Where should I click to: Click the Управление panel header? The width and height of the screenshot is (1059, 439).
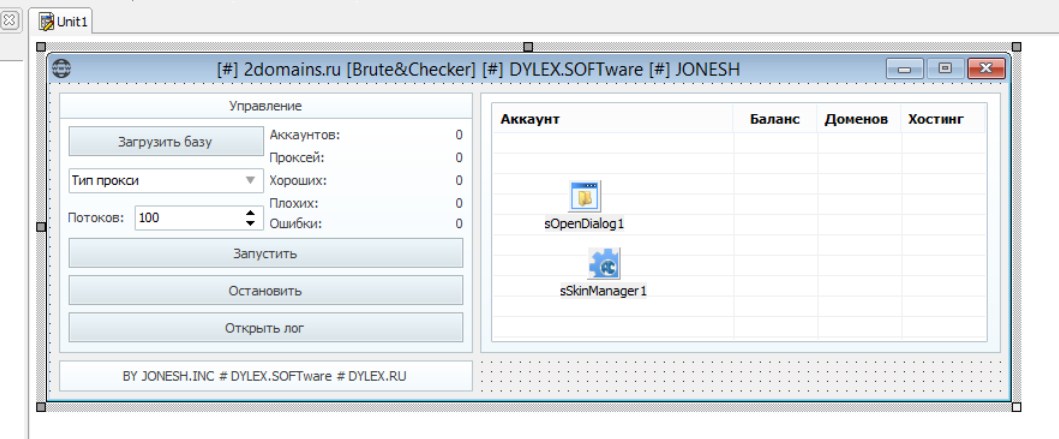coord(265,106)
